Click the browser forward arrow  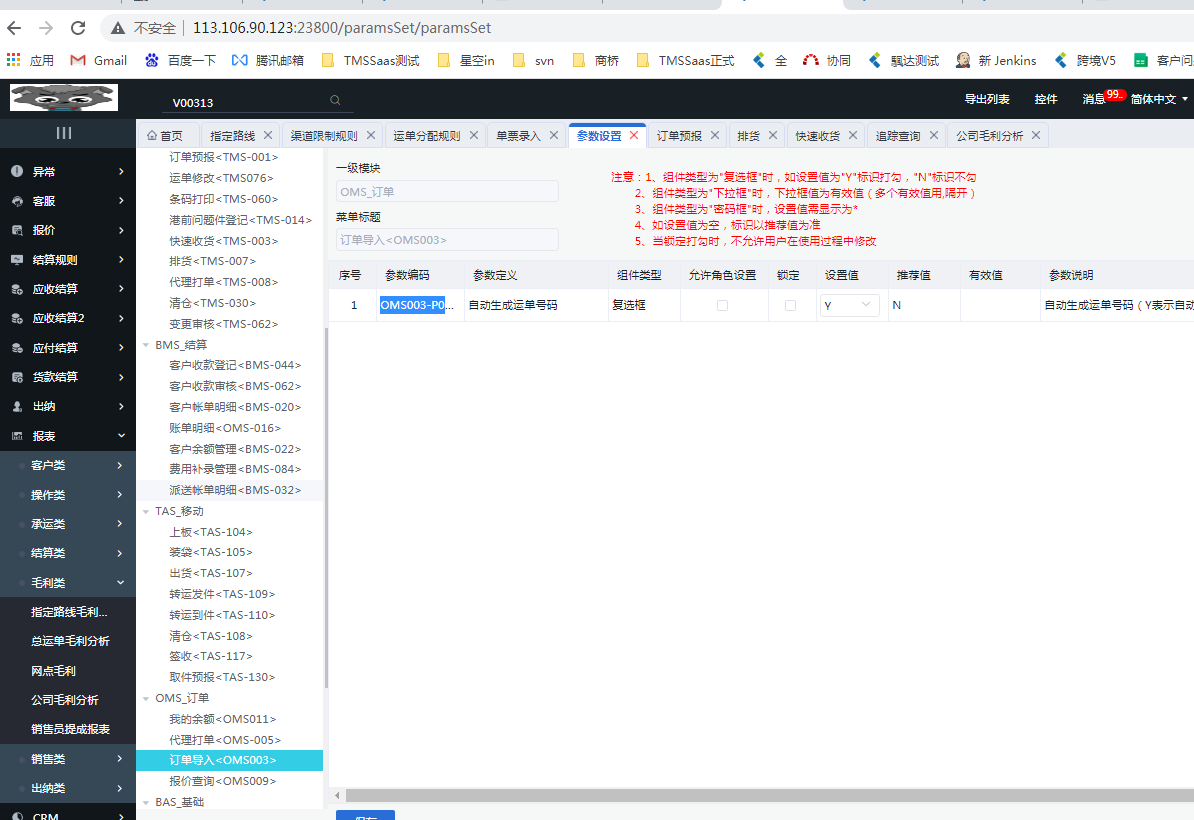point(46,28)
